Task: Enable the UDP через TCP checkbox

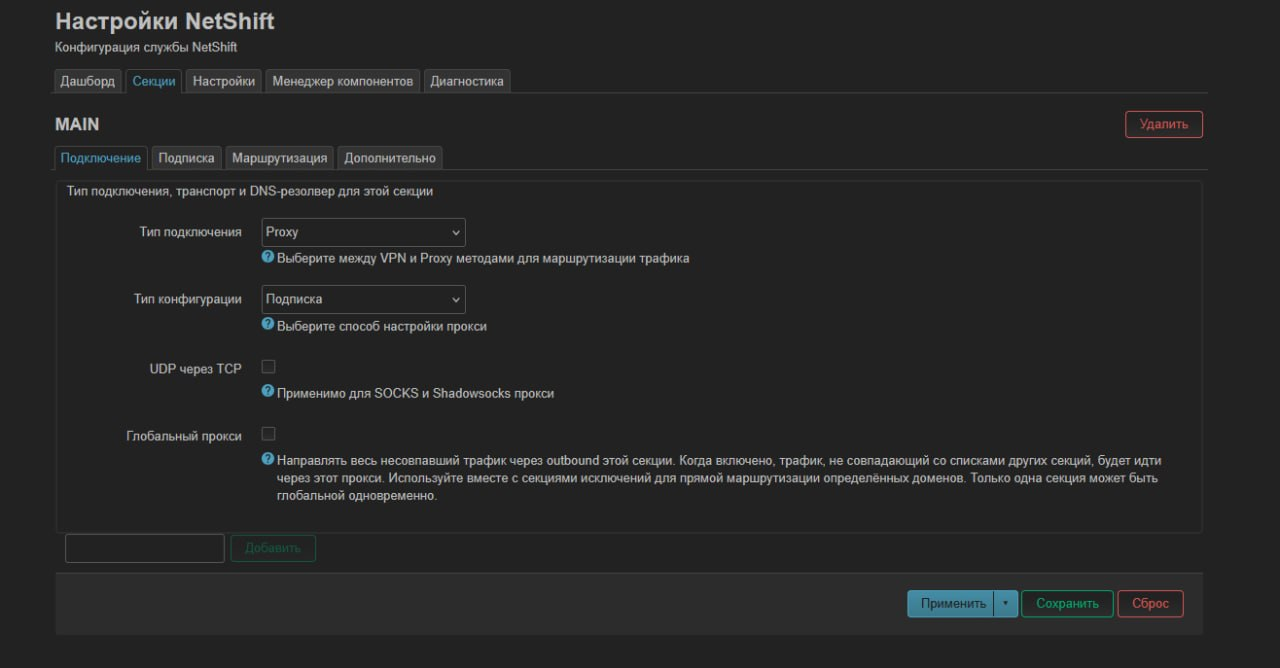Action: (x=268, y=367)
